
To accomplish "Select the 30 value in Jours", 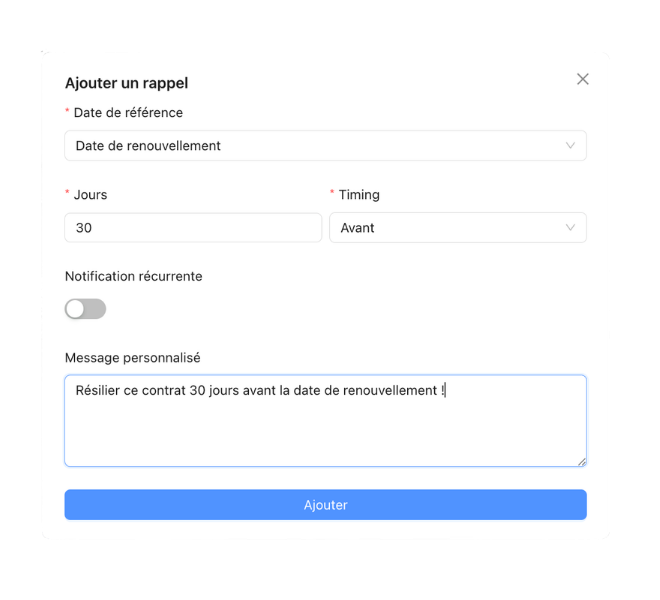I will pos(84,228).
